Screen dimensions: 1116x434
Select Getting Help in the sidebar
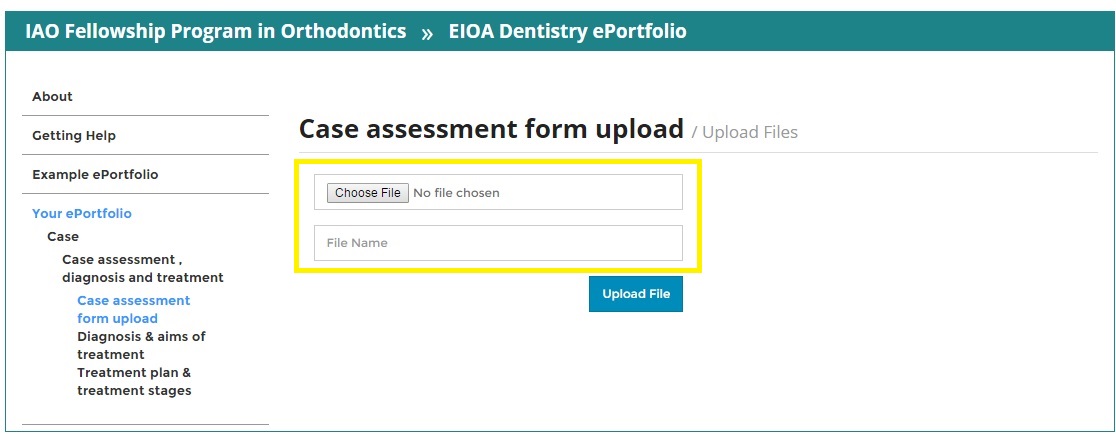coord(74,136)
